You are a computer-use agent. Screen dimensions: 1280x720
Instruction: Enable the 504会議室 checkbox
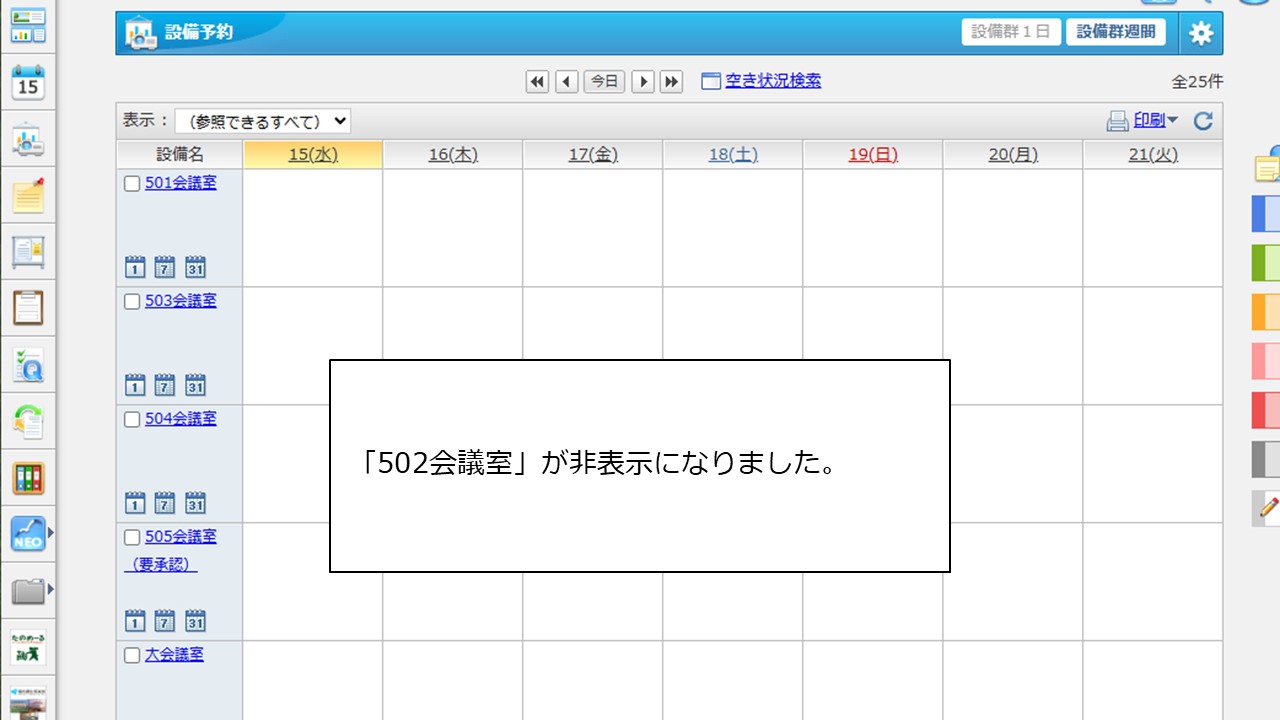[131, 418]
